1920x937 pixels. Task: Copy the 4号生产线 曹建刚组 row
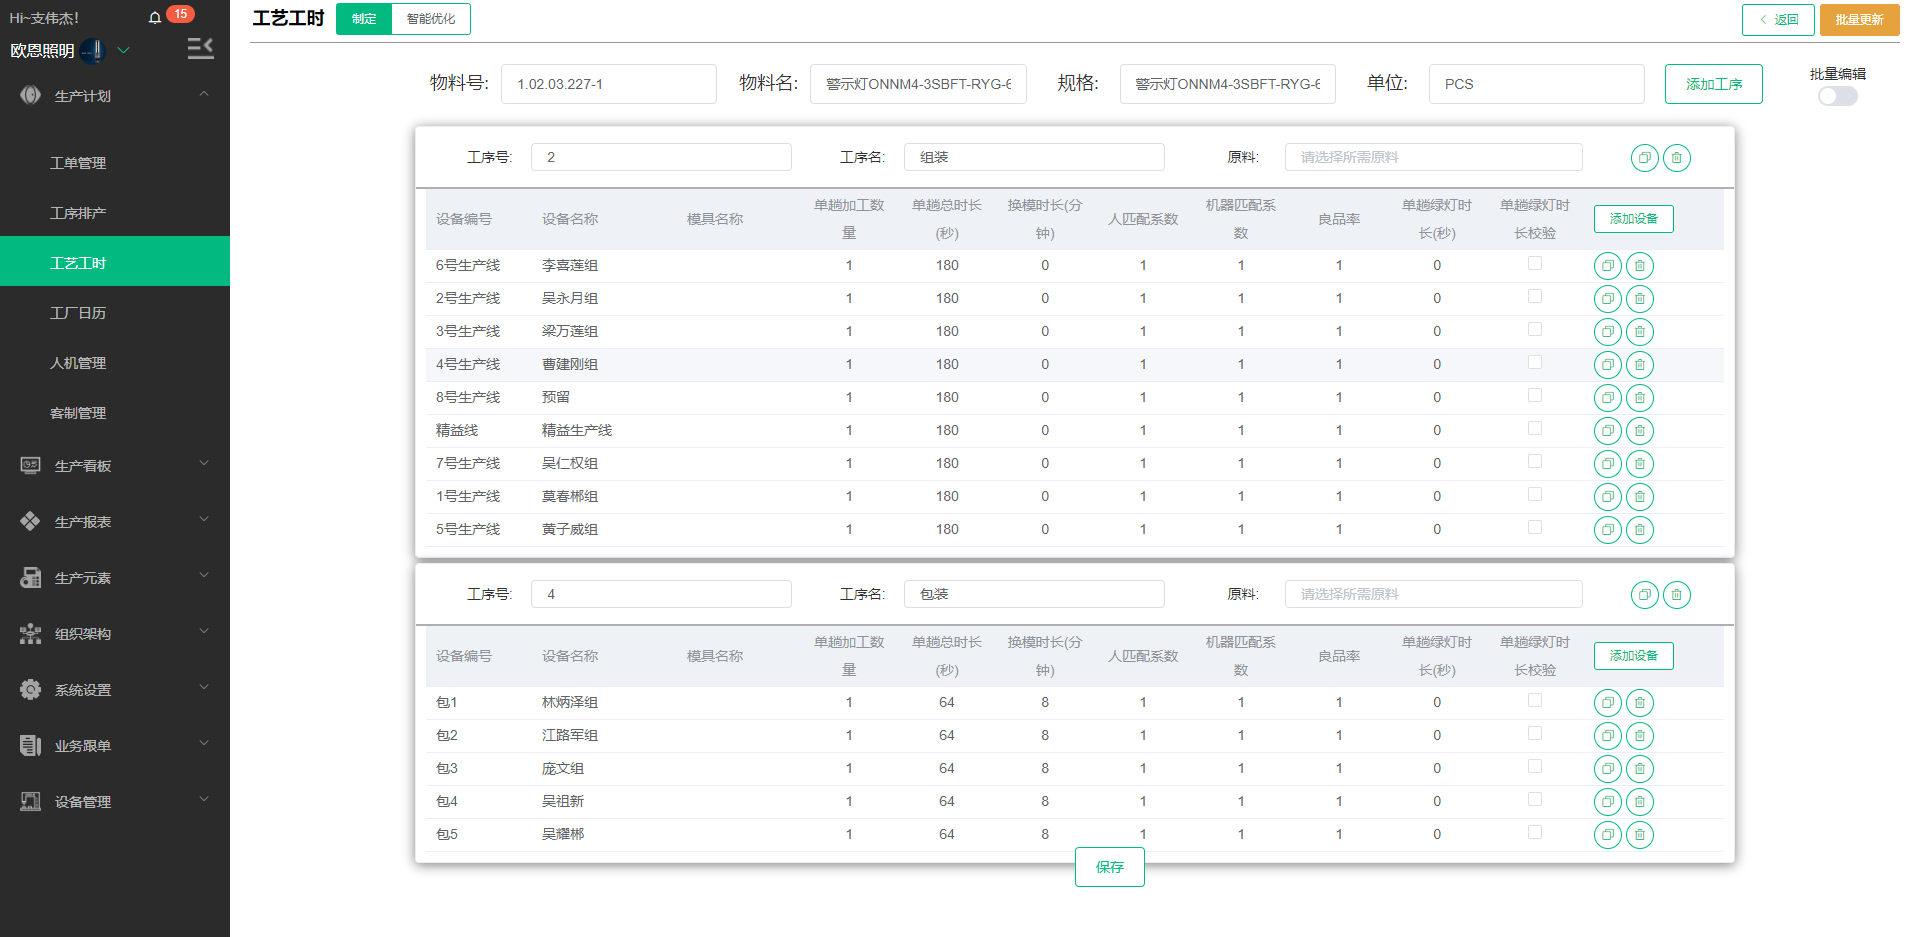[x=1608, y=365]
